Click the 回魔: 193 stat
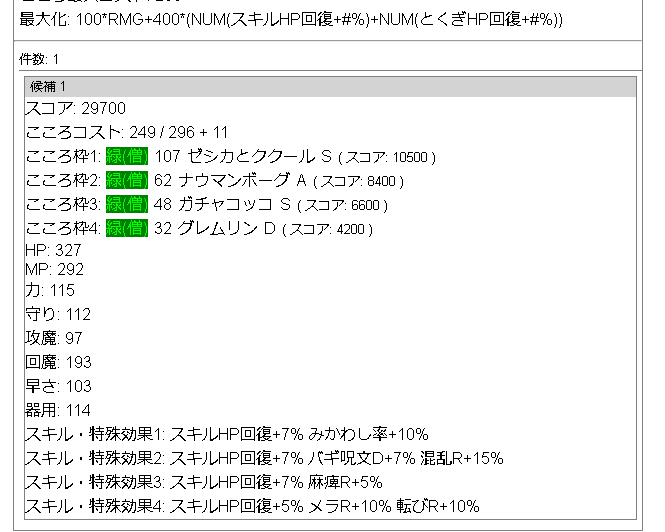 59,362
